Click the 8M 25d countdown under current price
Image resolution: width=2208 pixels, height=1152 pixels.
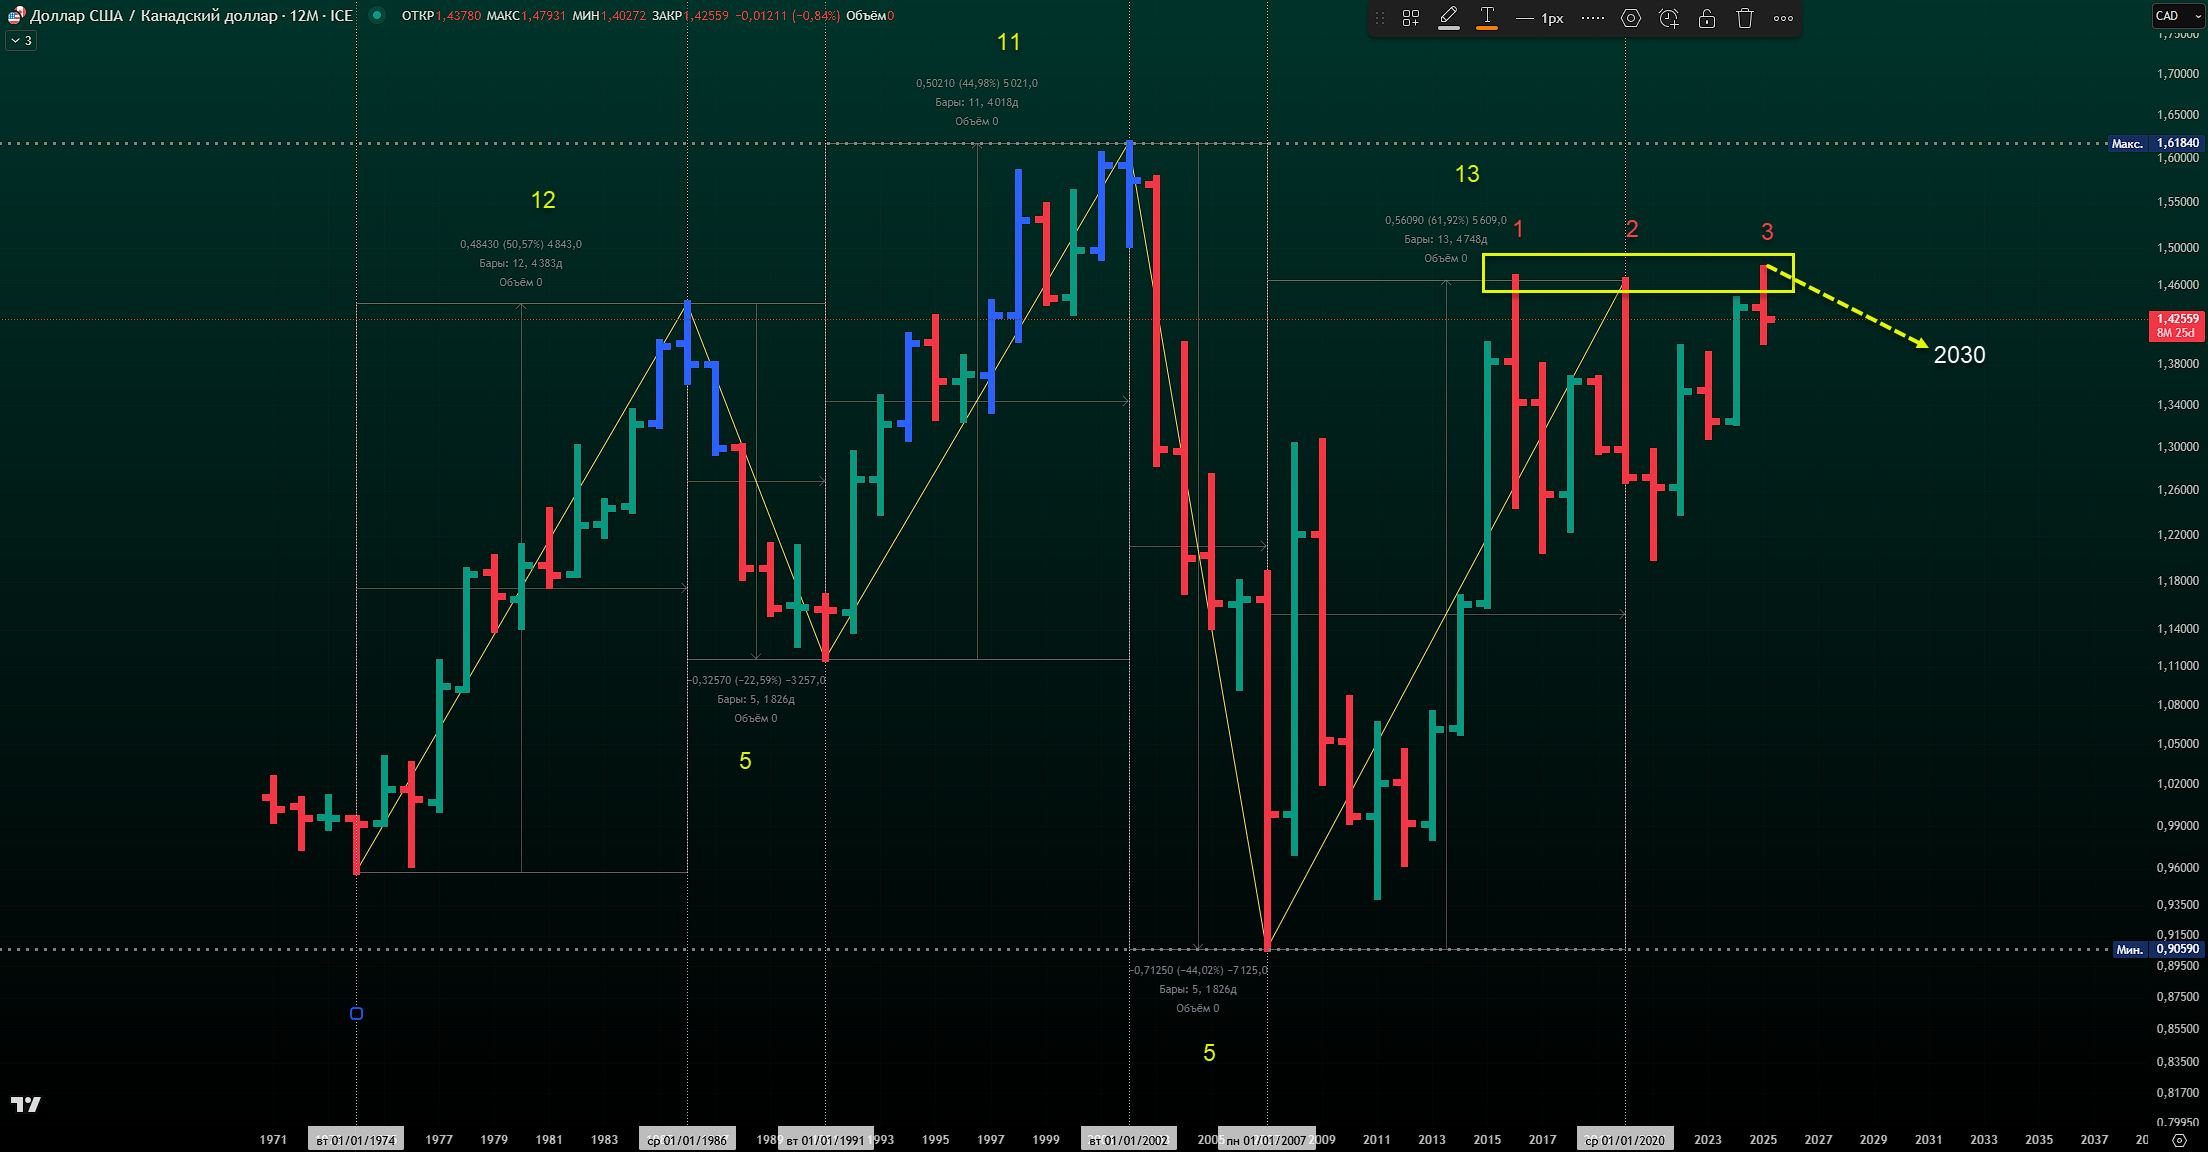[2176, 333]
